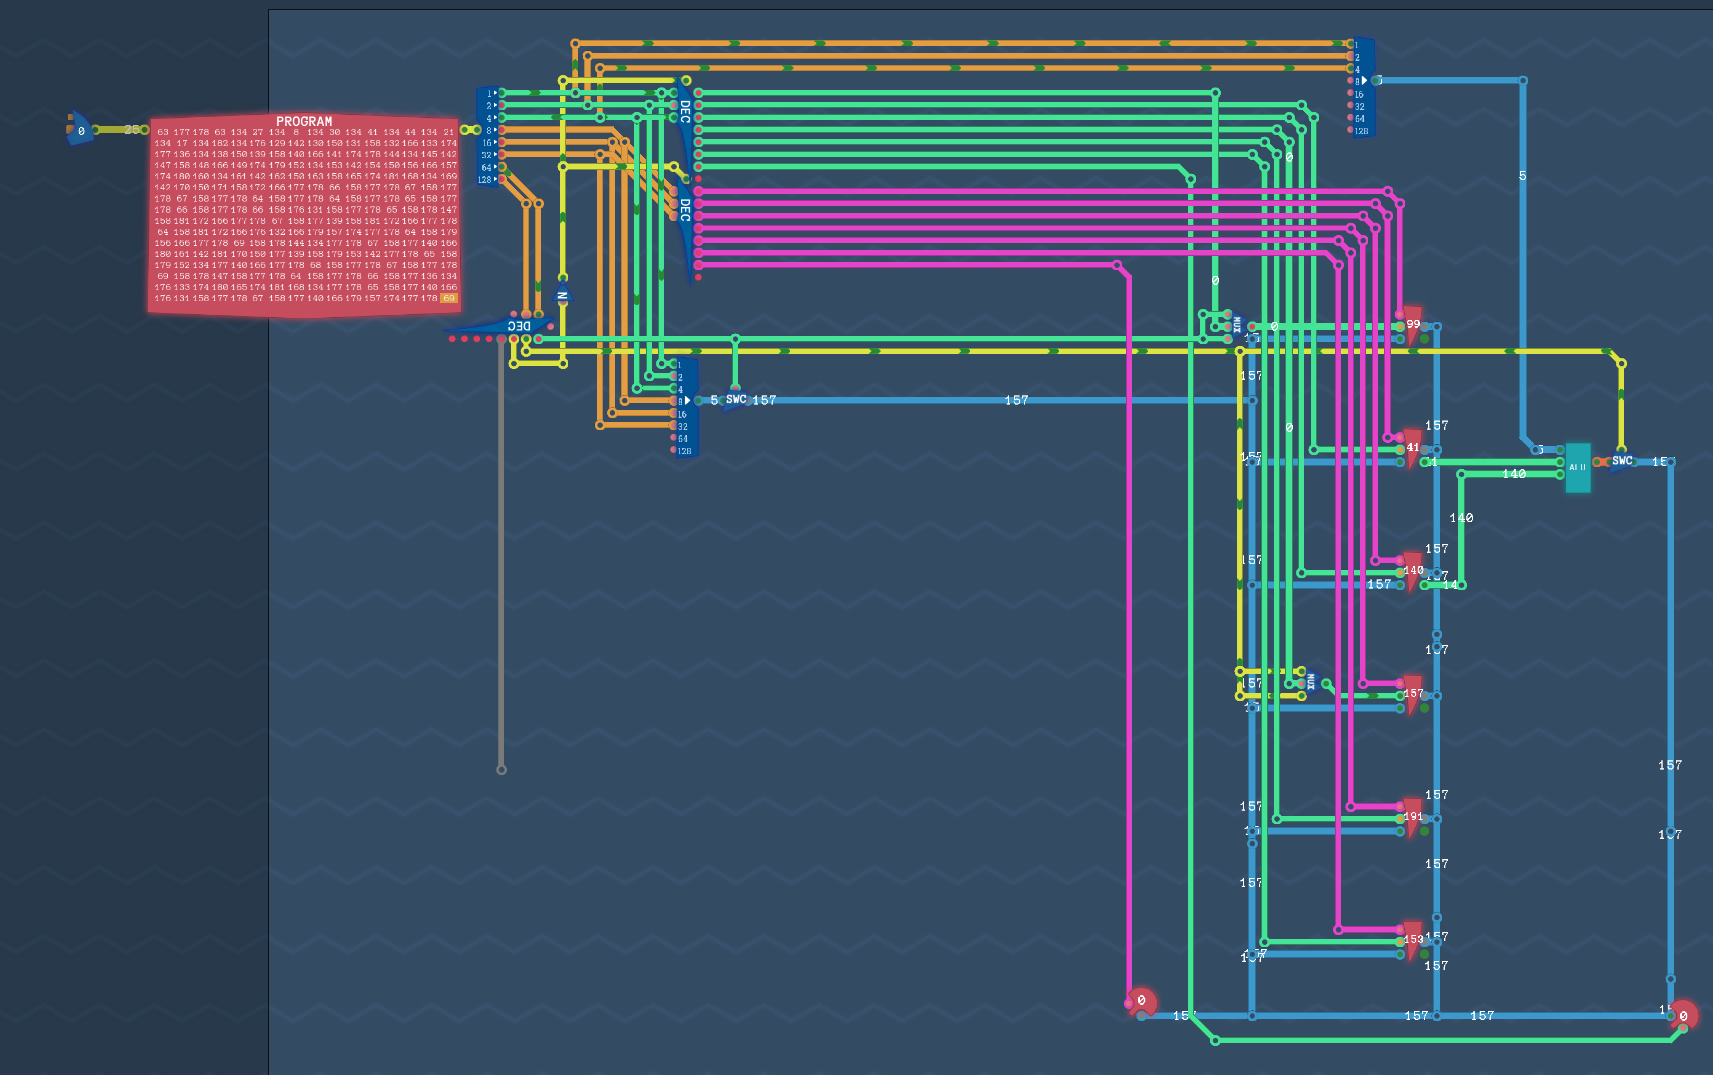Select the small NOT gate labeled N
Screen dimensions: 1713x1075
tap(562, 296)
